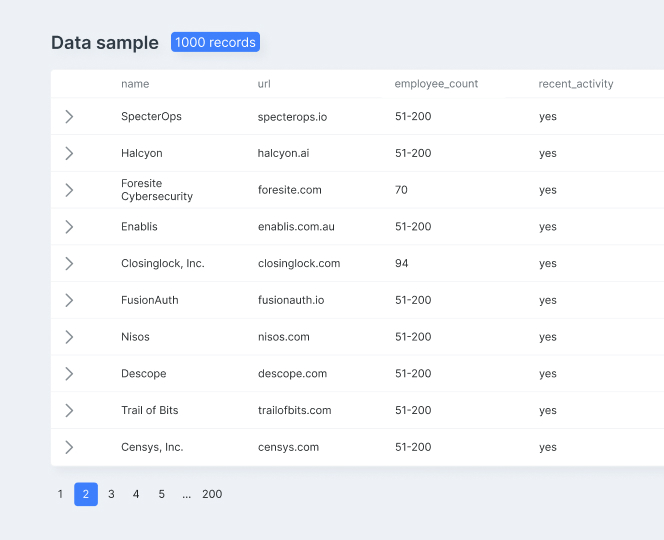
Task: Click the Nisos name cell
Action: (135, 337)
